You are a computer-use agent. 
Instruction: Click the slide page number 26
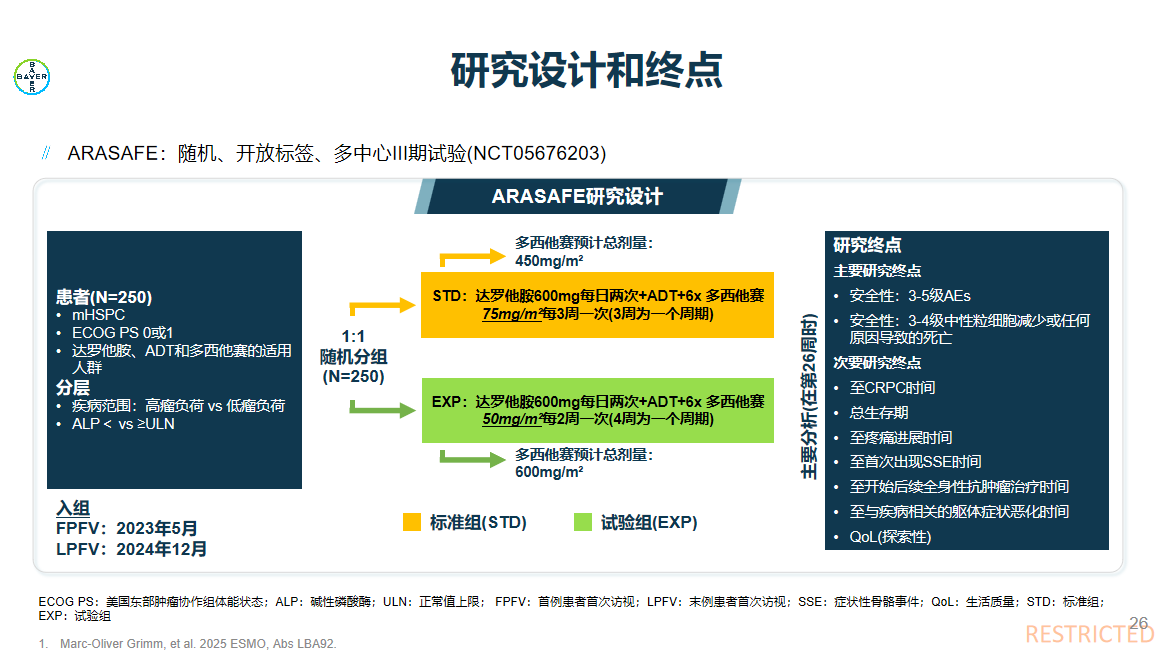(x=1139, y=623)
